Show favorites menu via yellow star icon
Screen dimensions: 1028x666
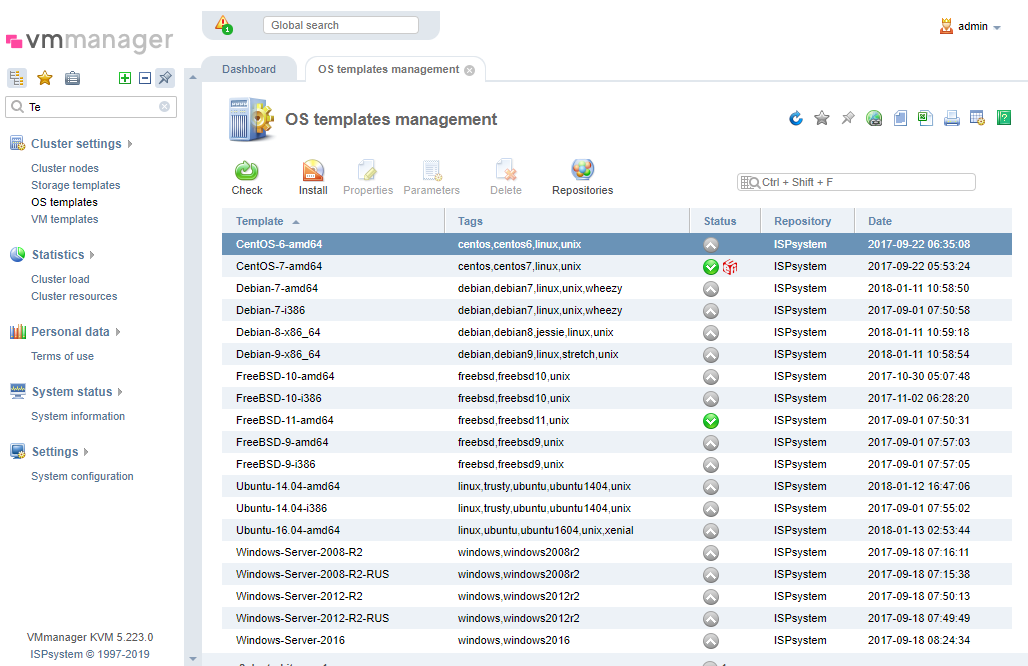tap(45, 78)
